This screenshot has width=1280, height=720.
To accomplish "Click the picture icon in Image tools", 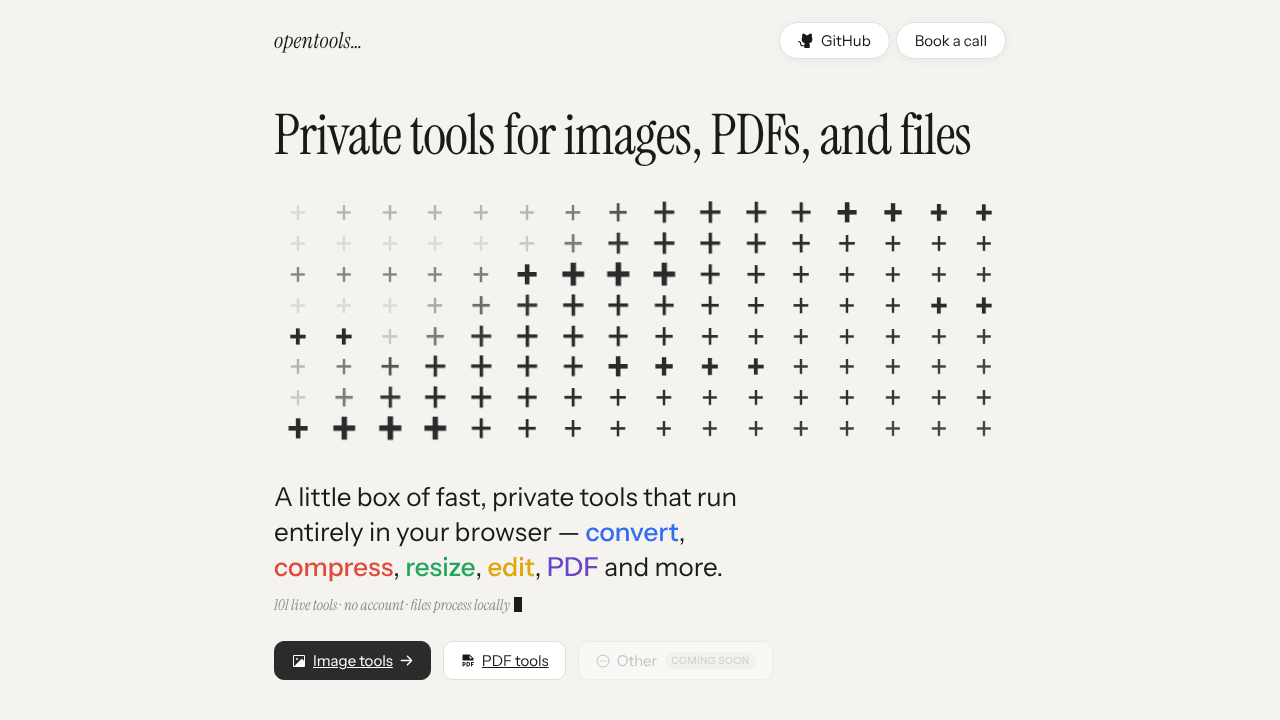I will (x=299, y=661).
